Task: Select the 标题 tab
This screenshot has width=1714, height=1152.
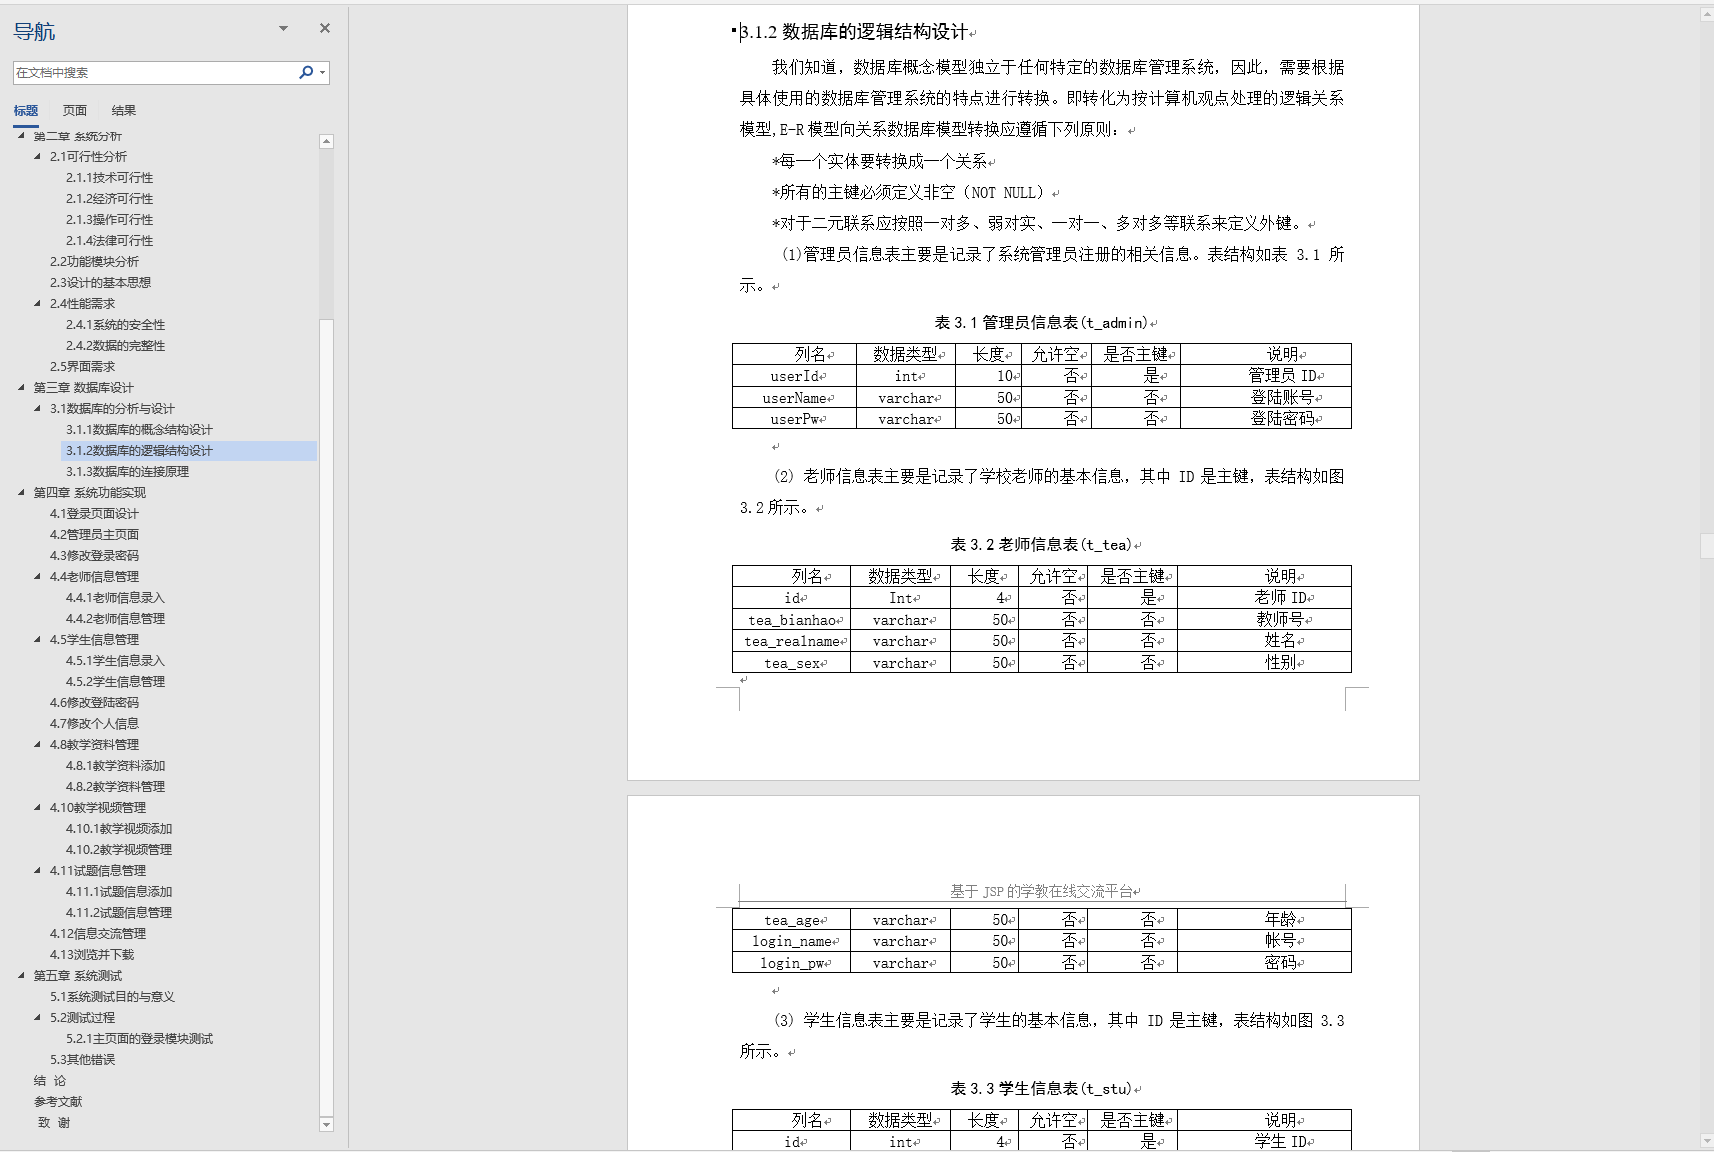Action: pyautogui.click(x=26, y=110)
